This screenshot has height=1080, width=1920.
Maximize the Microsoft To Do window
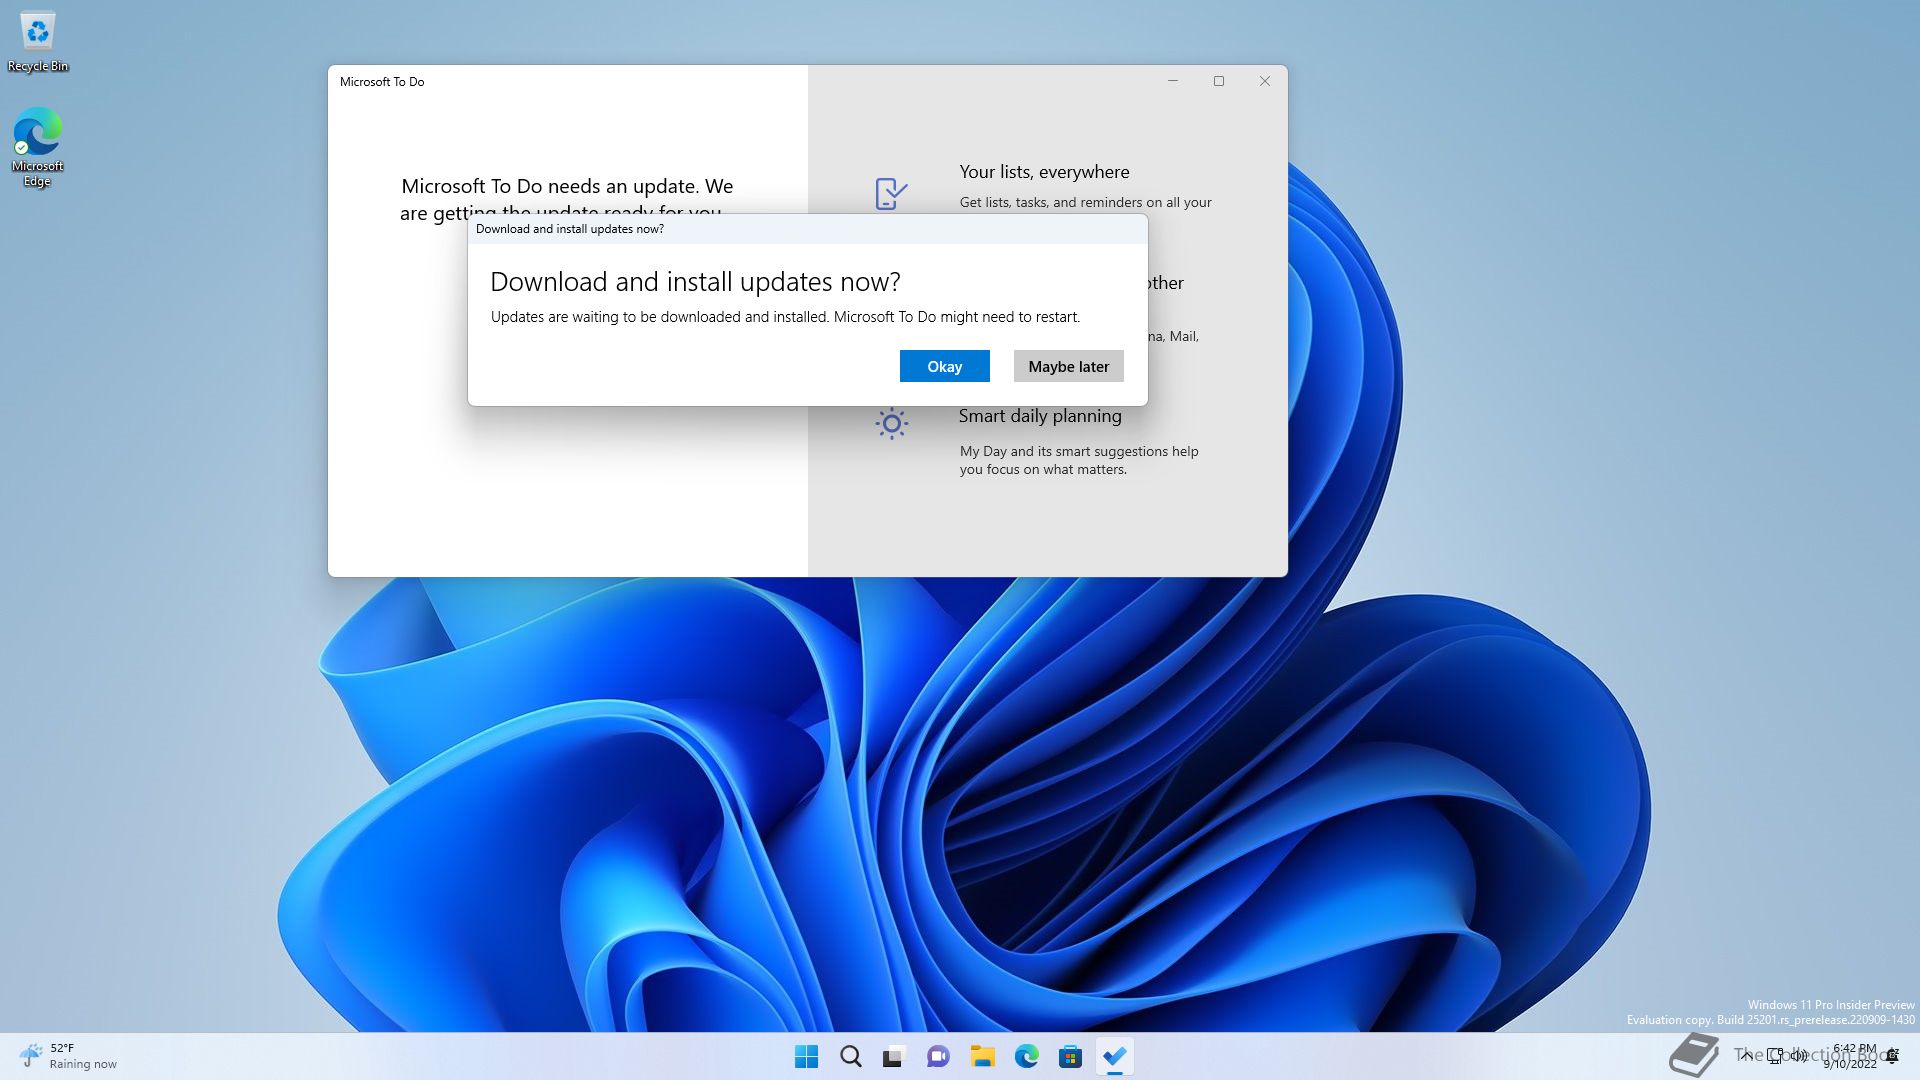click(x=1219, y=81)
